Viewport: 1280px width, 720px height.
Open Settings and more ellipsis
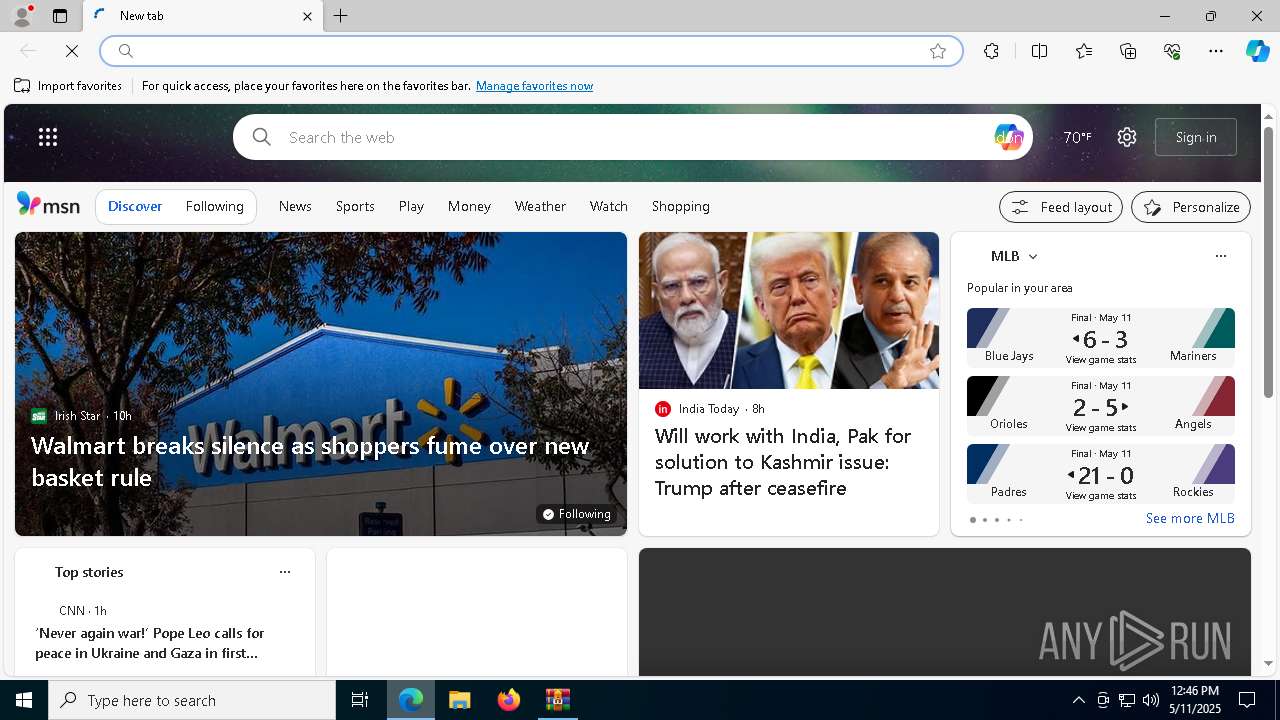[x=1216, y=51]
